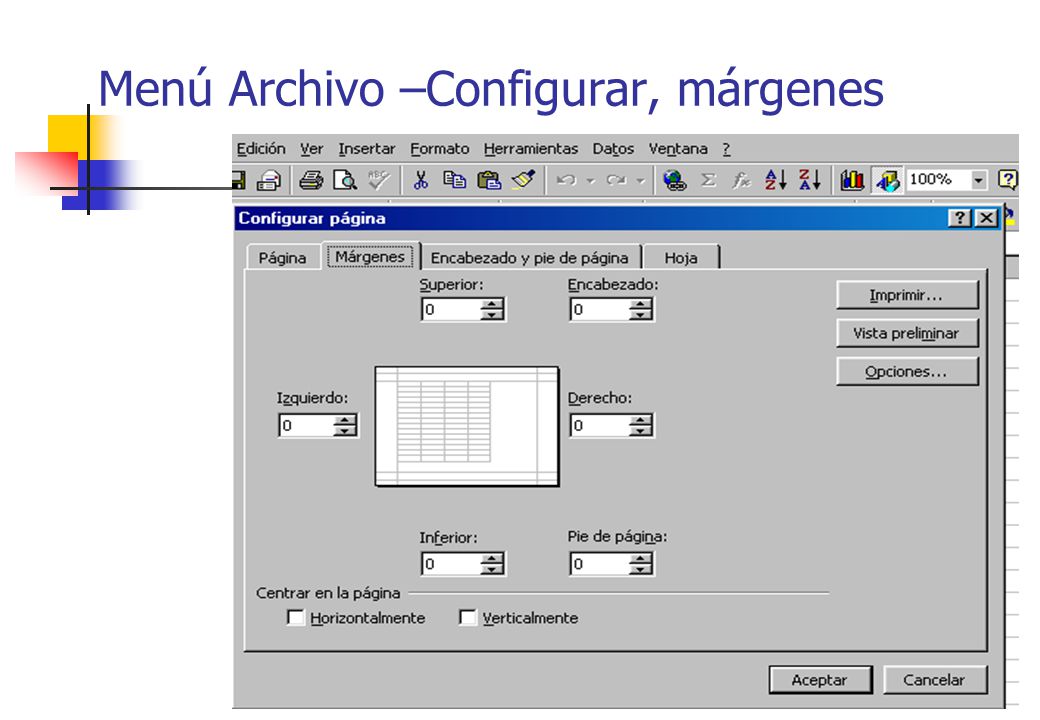This screenshot has height=720, width=1040.
Task: Decrease the Pie de página value with down arrow
Action: click(x=641, y=569)
